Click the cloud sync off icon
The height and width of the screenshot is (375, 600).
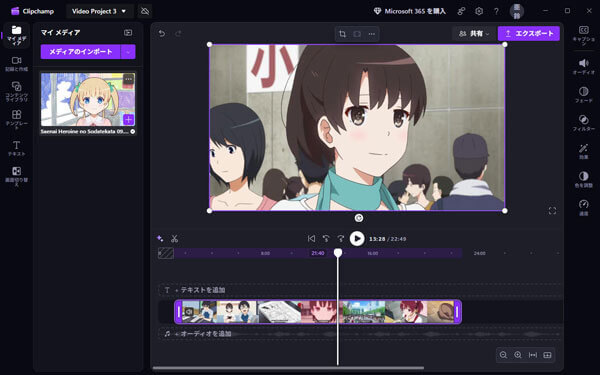point(145,11)
